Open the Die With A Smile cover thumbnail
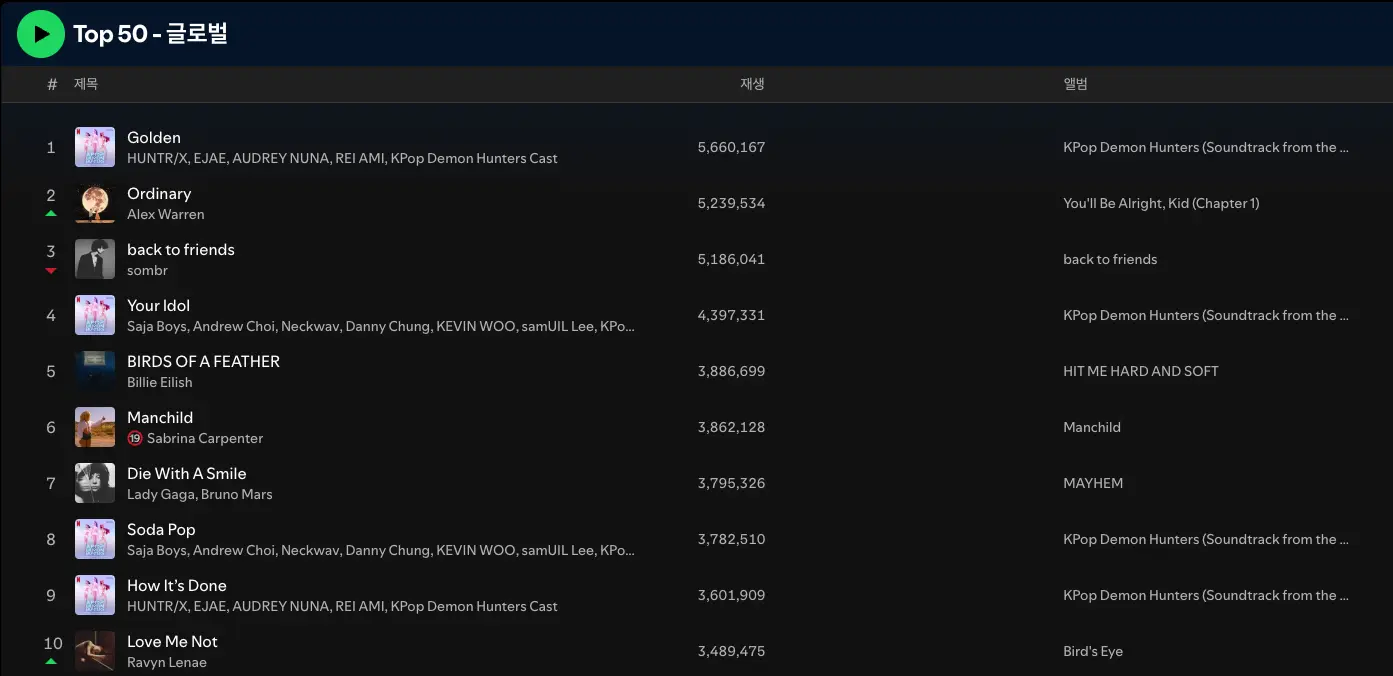The width and height of the screenshot is (1393, 676). [x=95, y=483]
